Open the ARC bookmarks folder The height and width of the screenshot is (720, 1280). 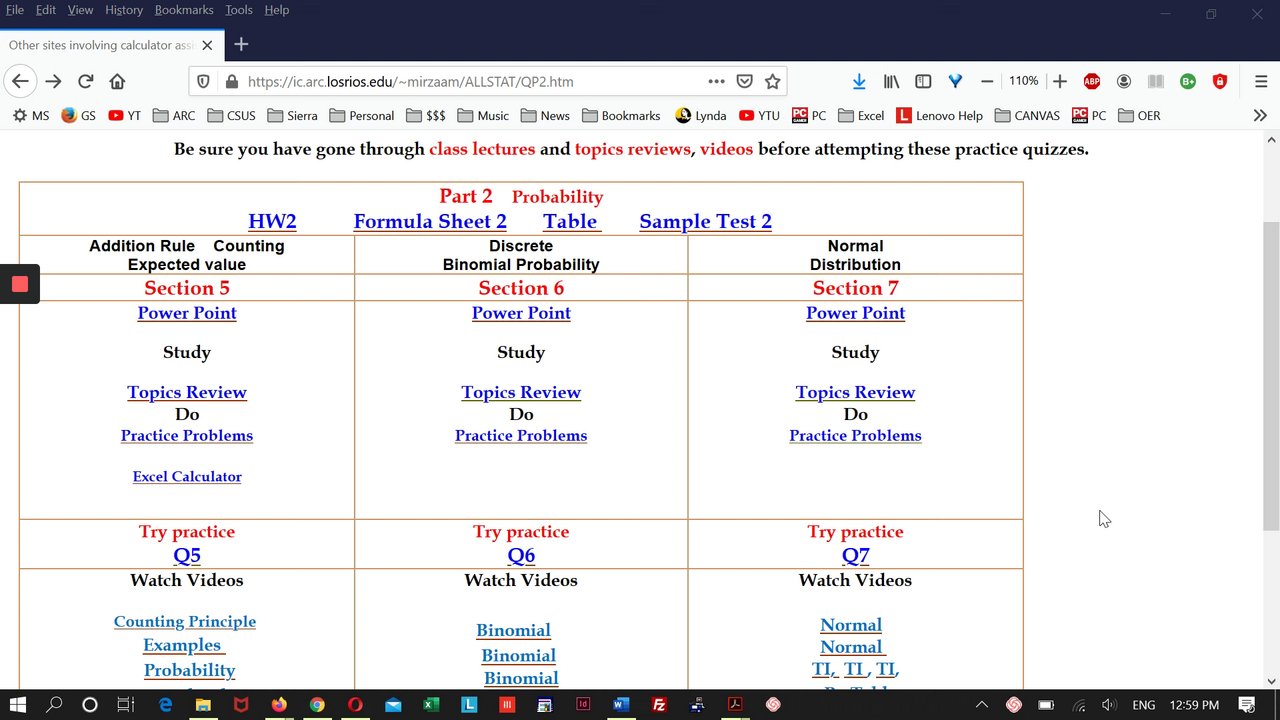174,115
